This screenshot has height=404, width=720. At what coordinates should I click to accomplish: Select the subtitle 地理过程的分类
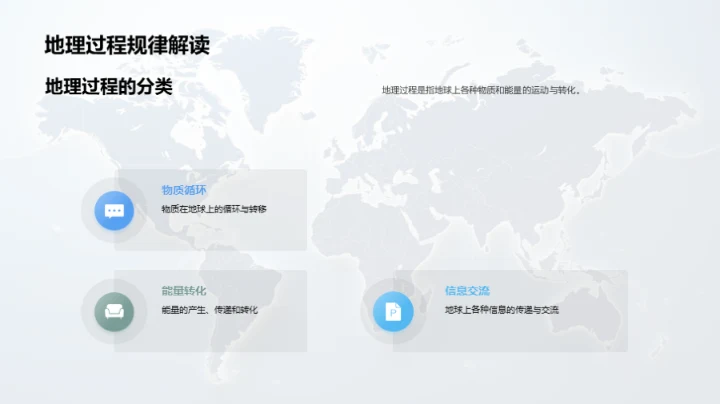[x=109, y=86]
